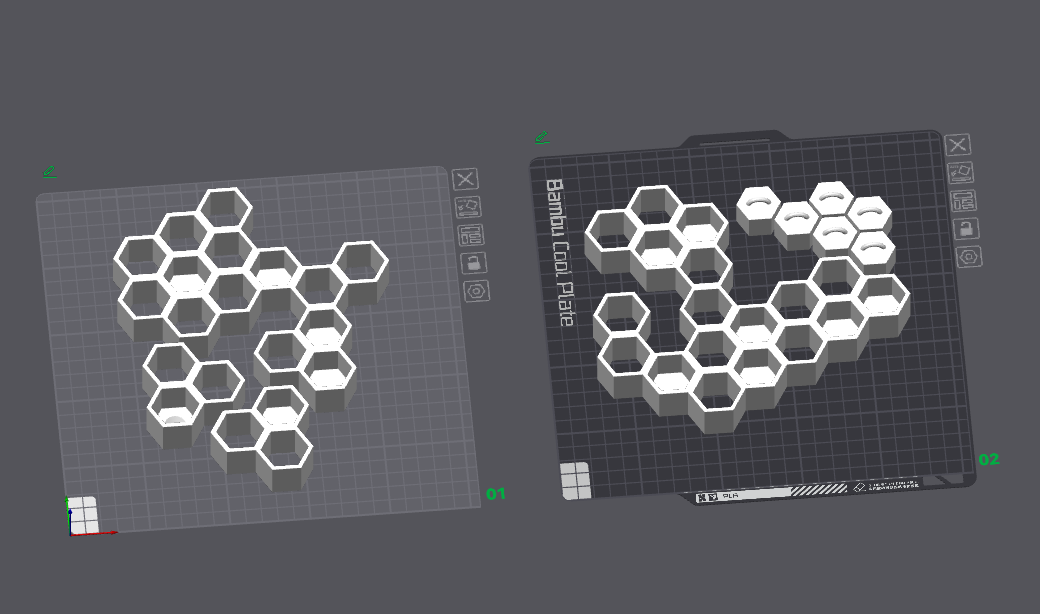Open plate settings for plate 02
Image resolution: width=1040 pixels, height=614 pixels.
tap(968, 257)
